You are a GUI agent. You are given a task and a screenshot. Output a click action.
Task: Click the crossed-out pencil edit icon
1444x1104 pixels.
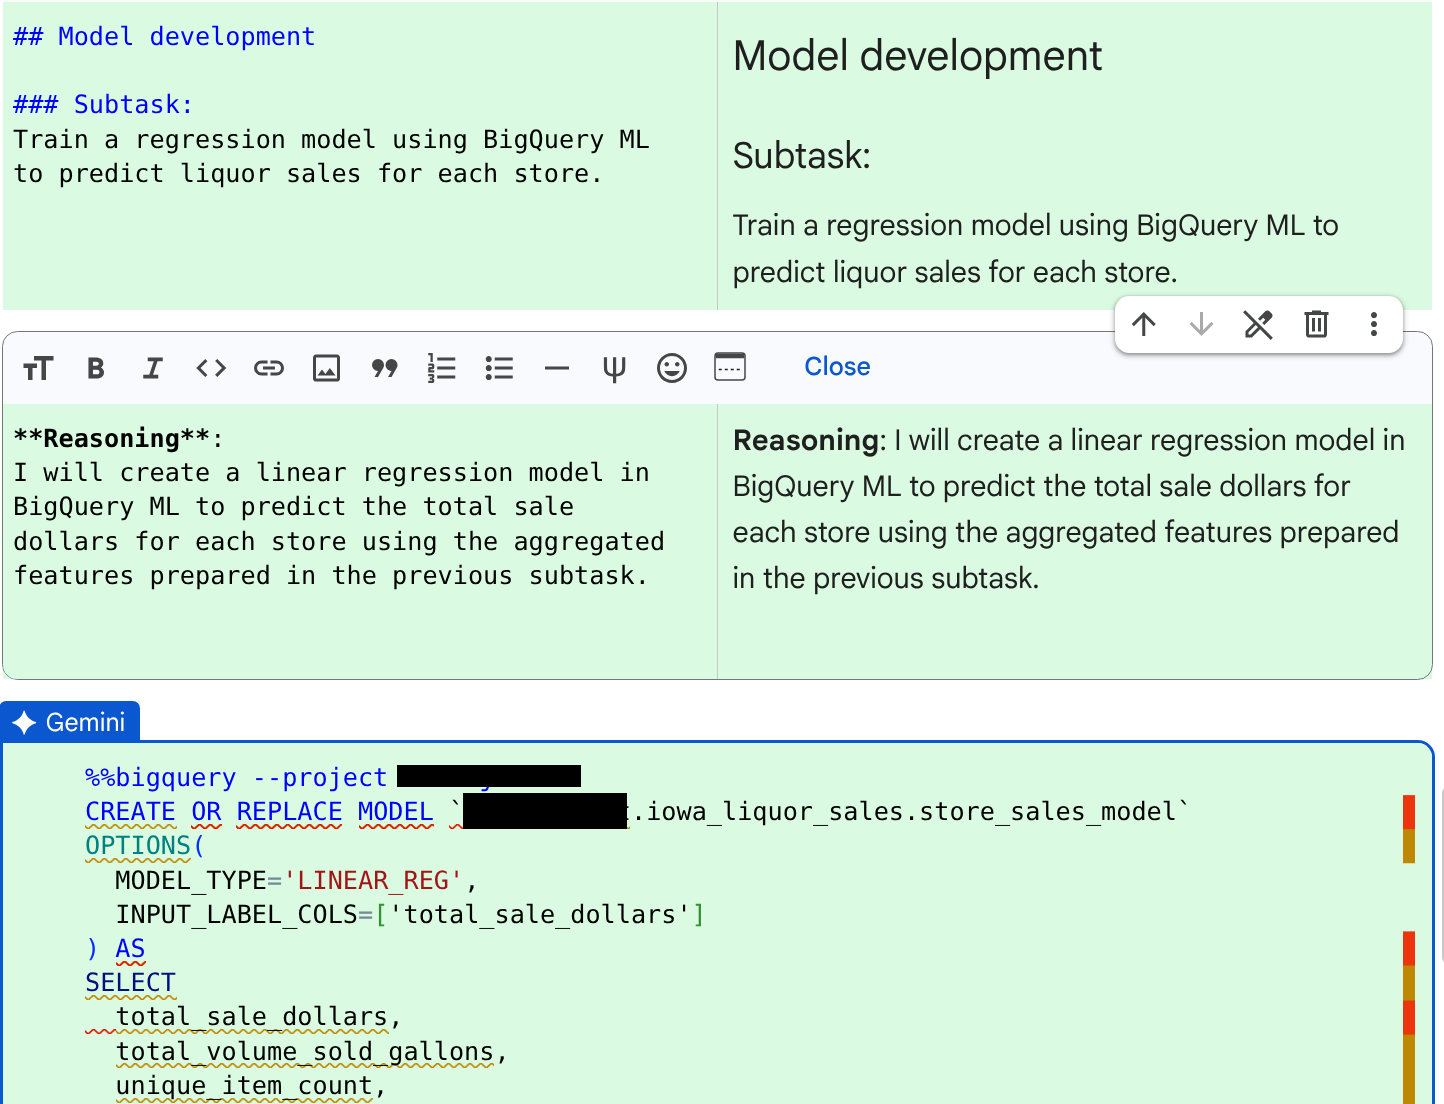[1258, 324]
